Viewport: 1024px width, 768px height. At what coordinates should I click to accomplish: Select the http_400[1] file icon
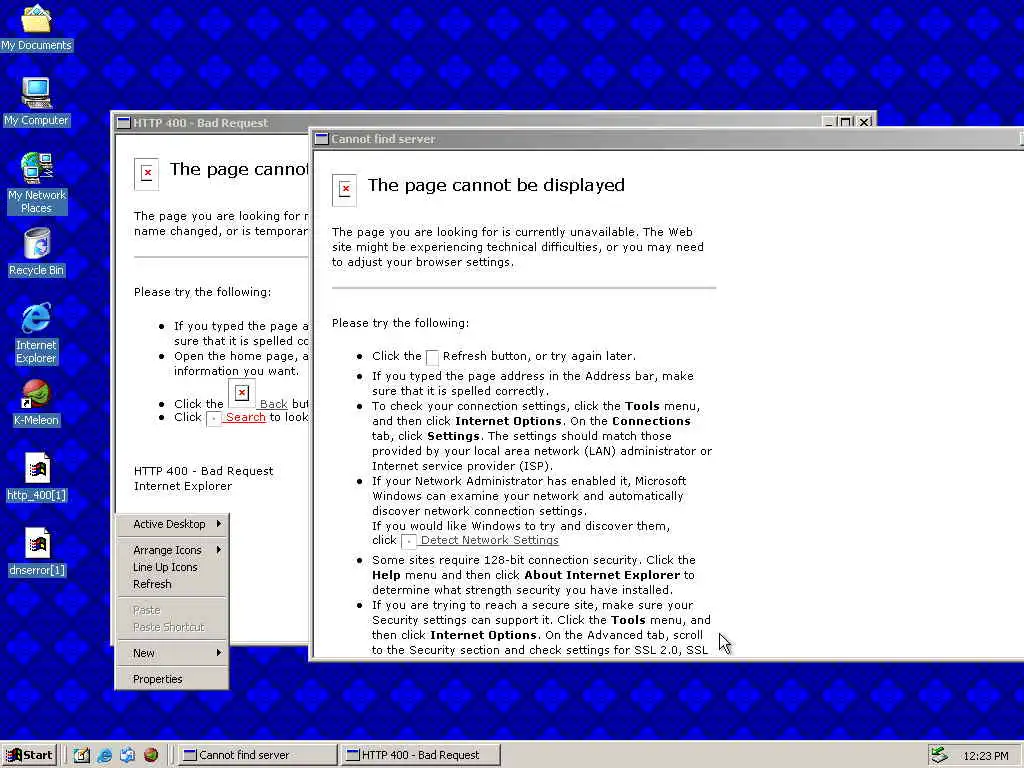point(37,477)
